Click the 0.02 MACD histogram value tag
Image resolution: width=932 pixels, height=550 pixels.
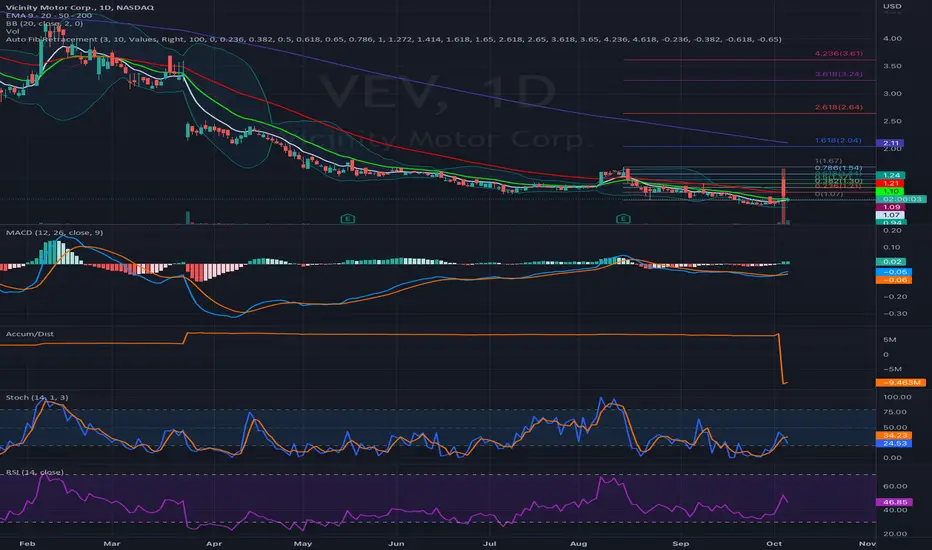pos(891,262)
